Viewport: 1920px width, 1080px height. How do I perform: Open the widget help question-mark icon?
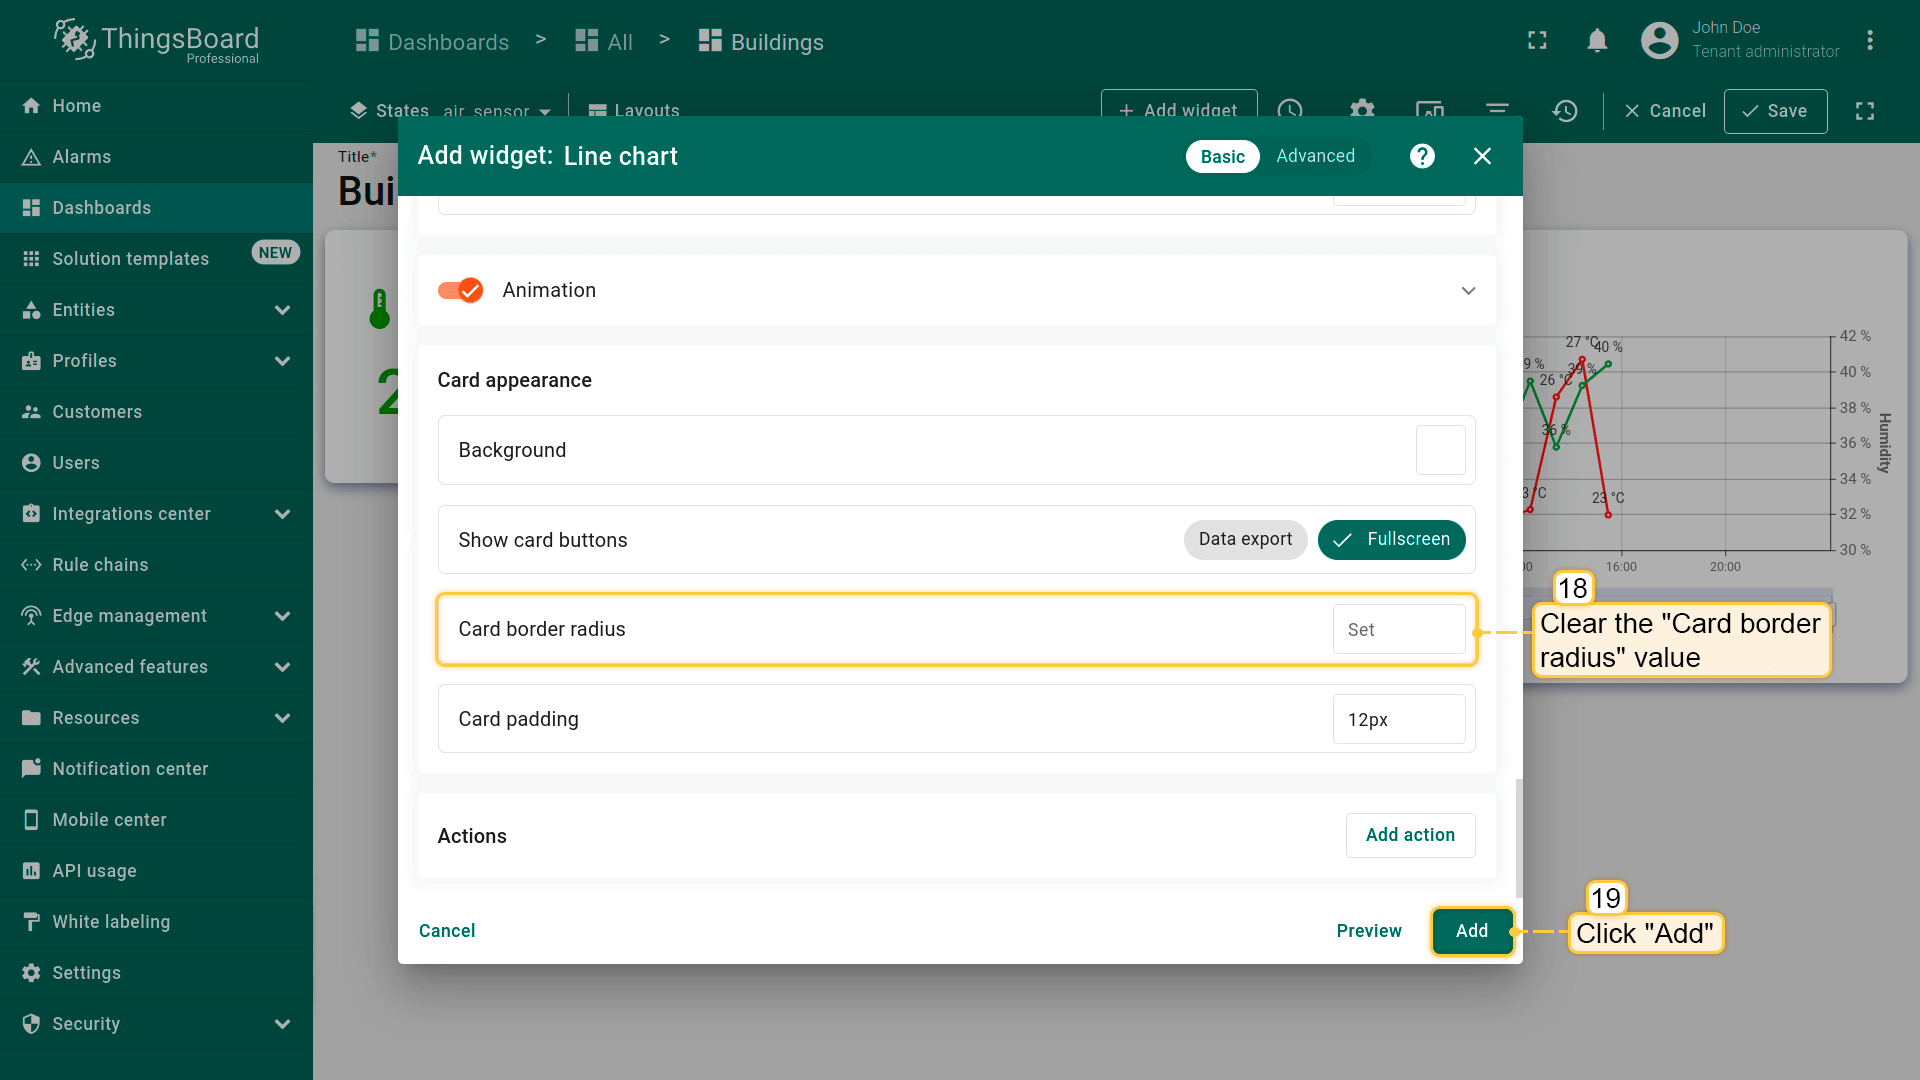pos(1422,156)
